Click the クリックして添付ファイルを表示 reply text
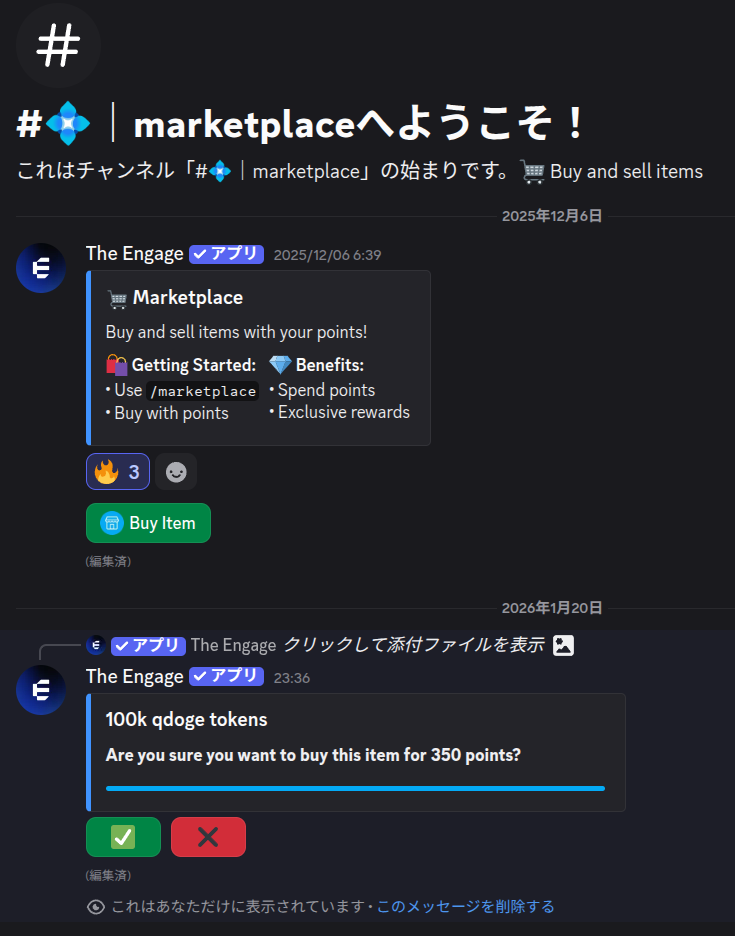This screenshot has height=936, width=735. tap(414, 645)
